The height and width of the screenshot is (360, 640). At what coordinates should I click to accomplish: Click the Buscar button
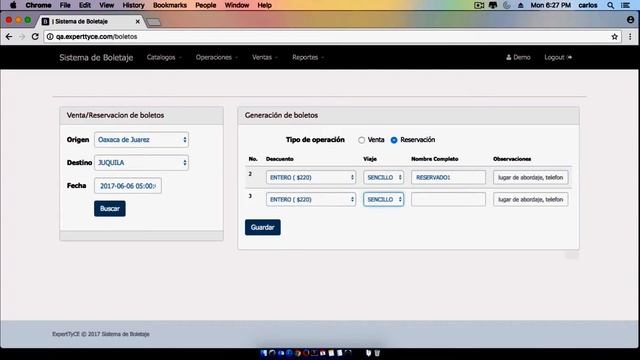click(110, 209)
